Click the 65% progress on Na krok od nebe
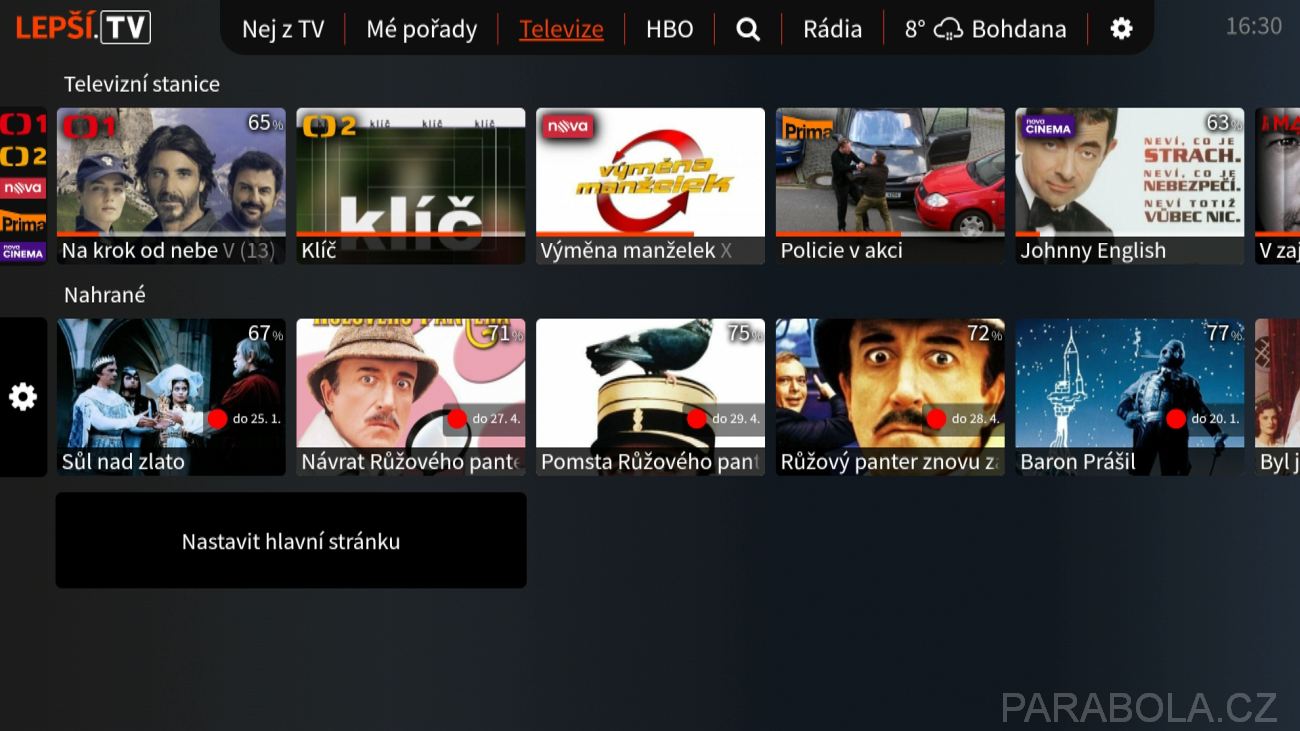 [265, 123]
